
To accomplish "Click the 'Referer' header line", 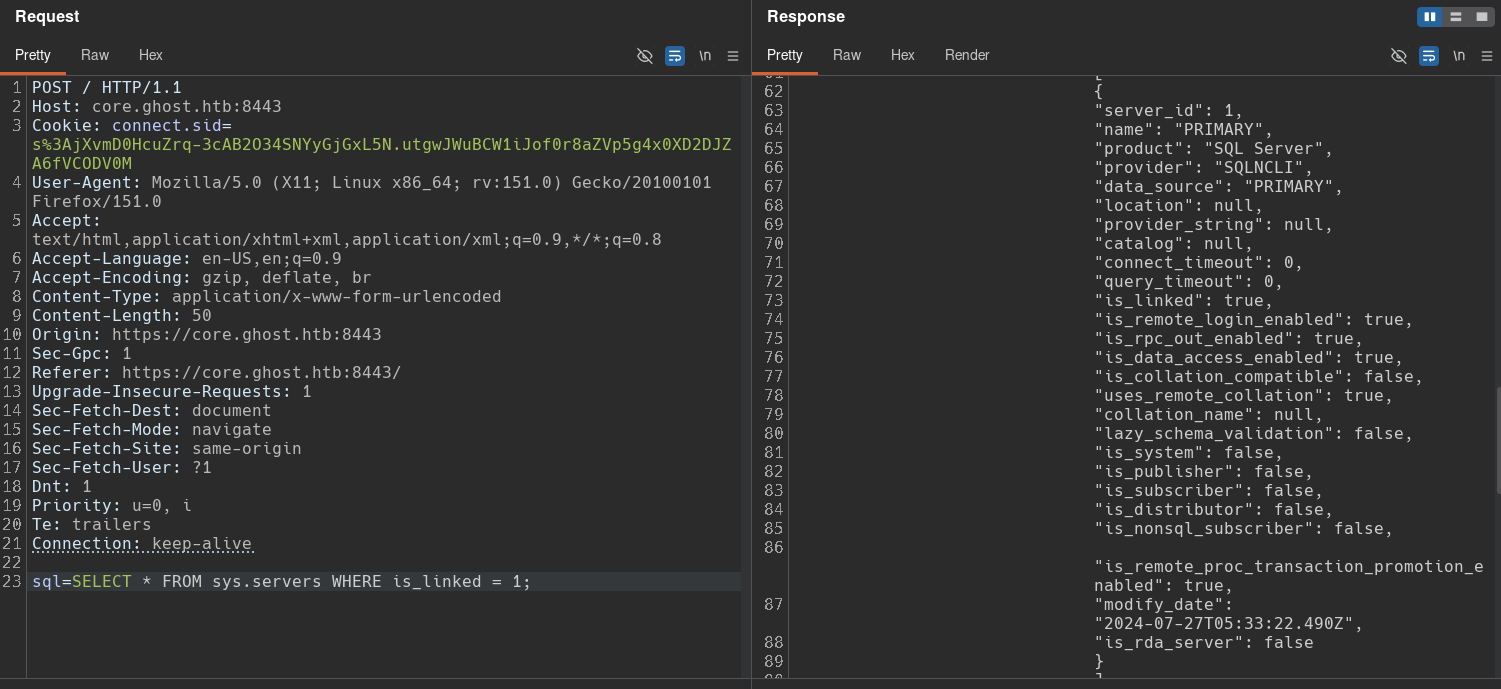I will tap(217, 373).
